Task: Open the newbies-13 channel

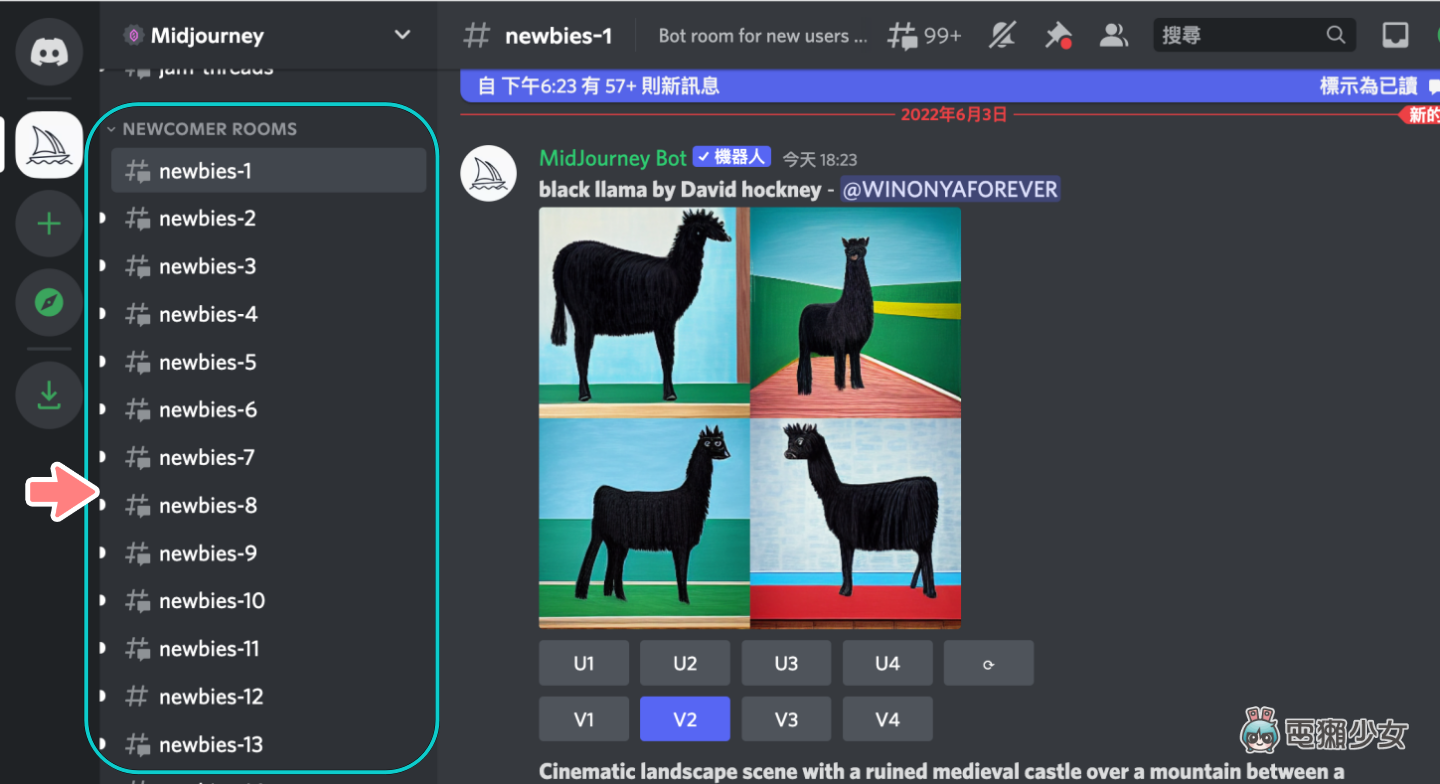Action: [269, 745]
